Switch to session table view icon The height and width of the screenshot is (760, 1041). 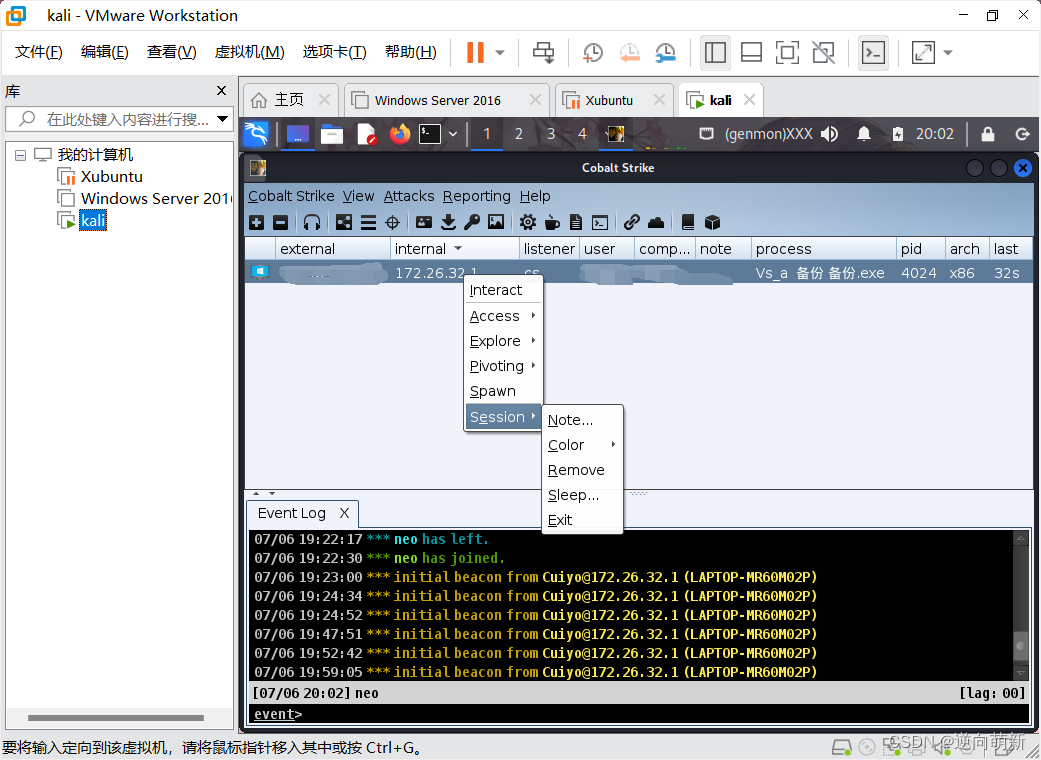coord(368,222)
